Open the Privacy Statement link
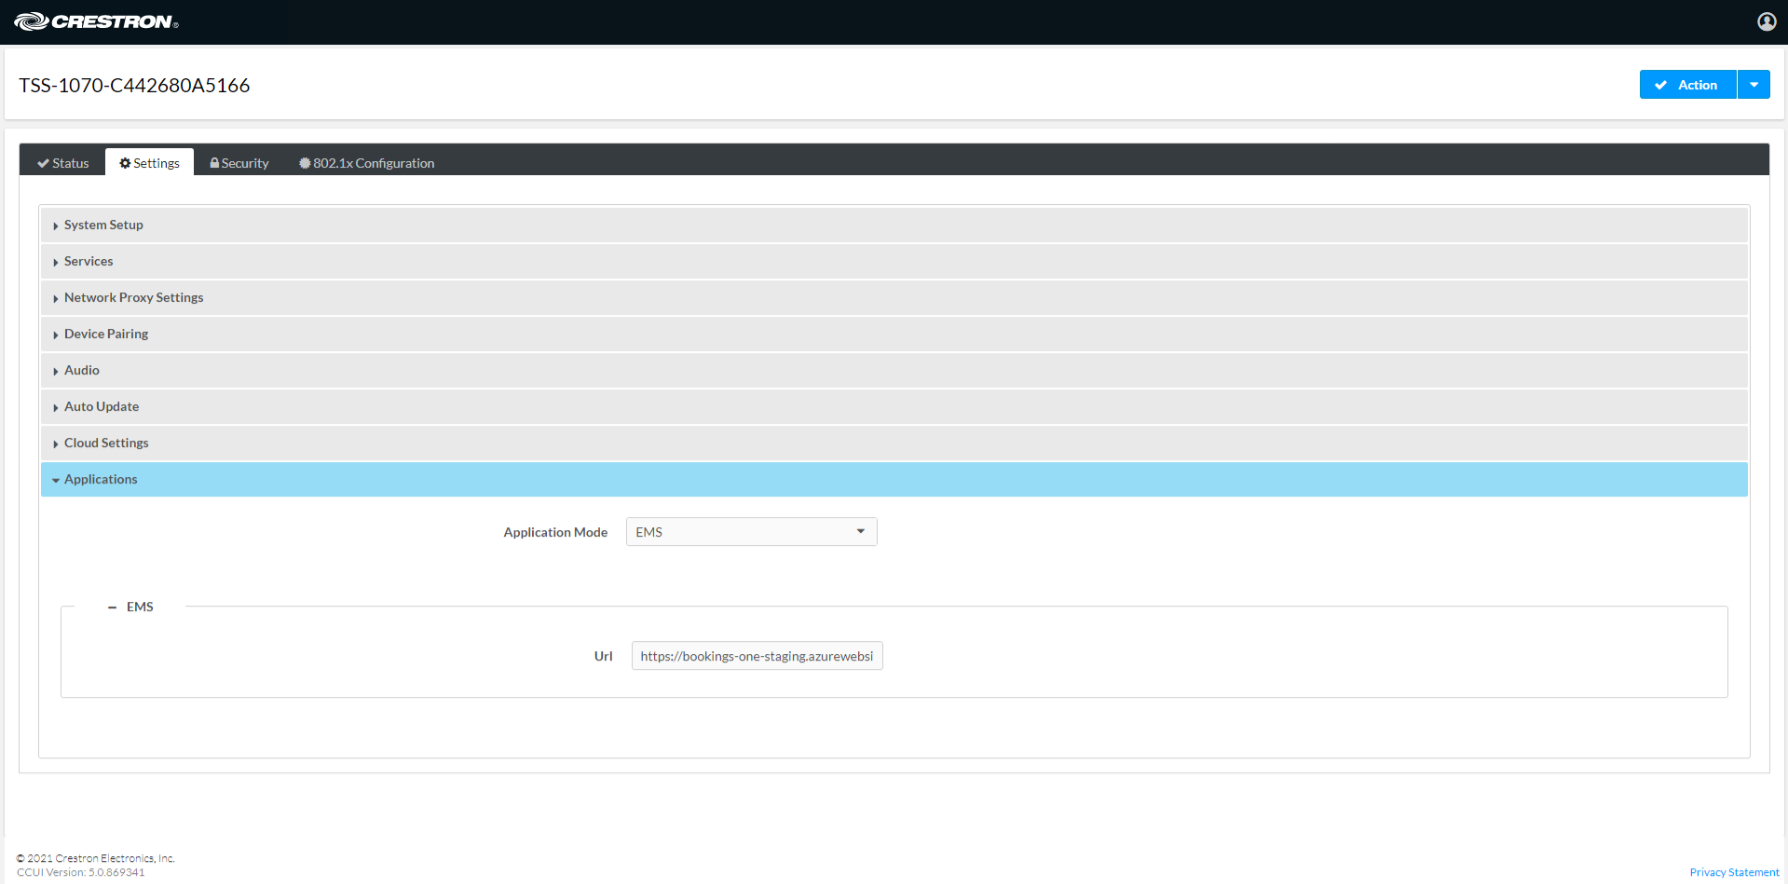 1733,872
